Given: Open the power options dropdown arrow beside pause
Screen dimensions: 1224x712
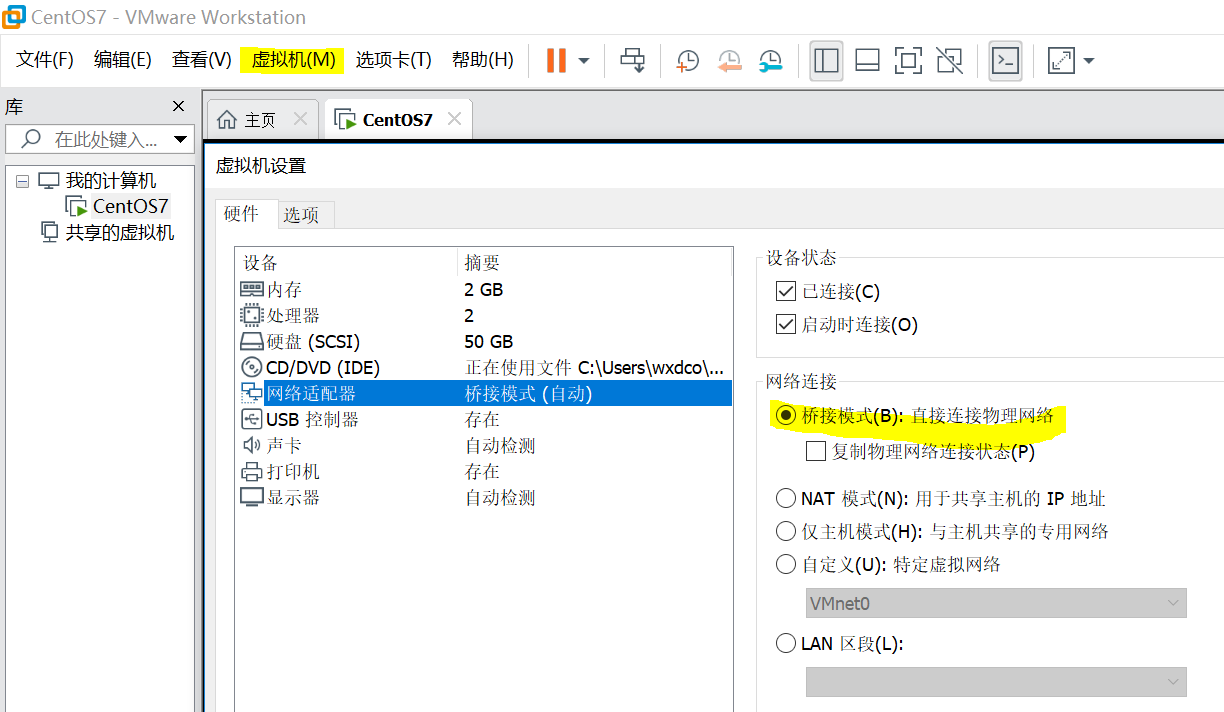Looking at the screenshot, I should [x=584, y=61].
